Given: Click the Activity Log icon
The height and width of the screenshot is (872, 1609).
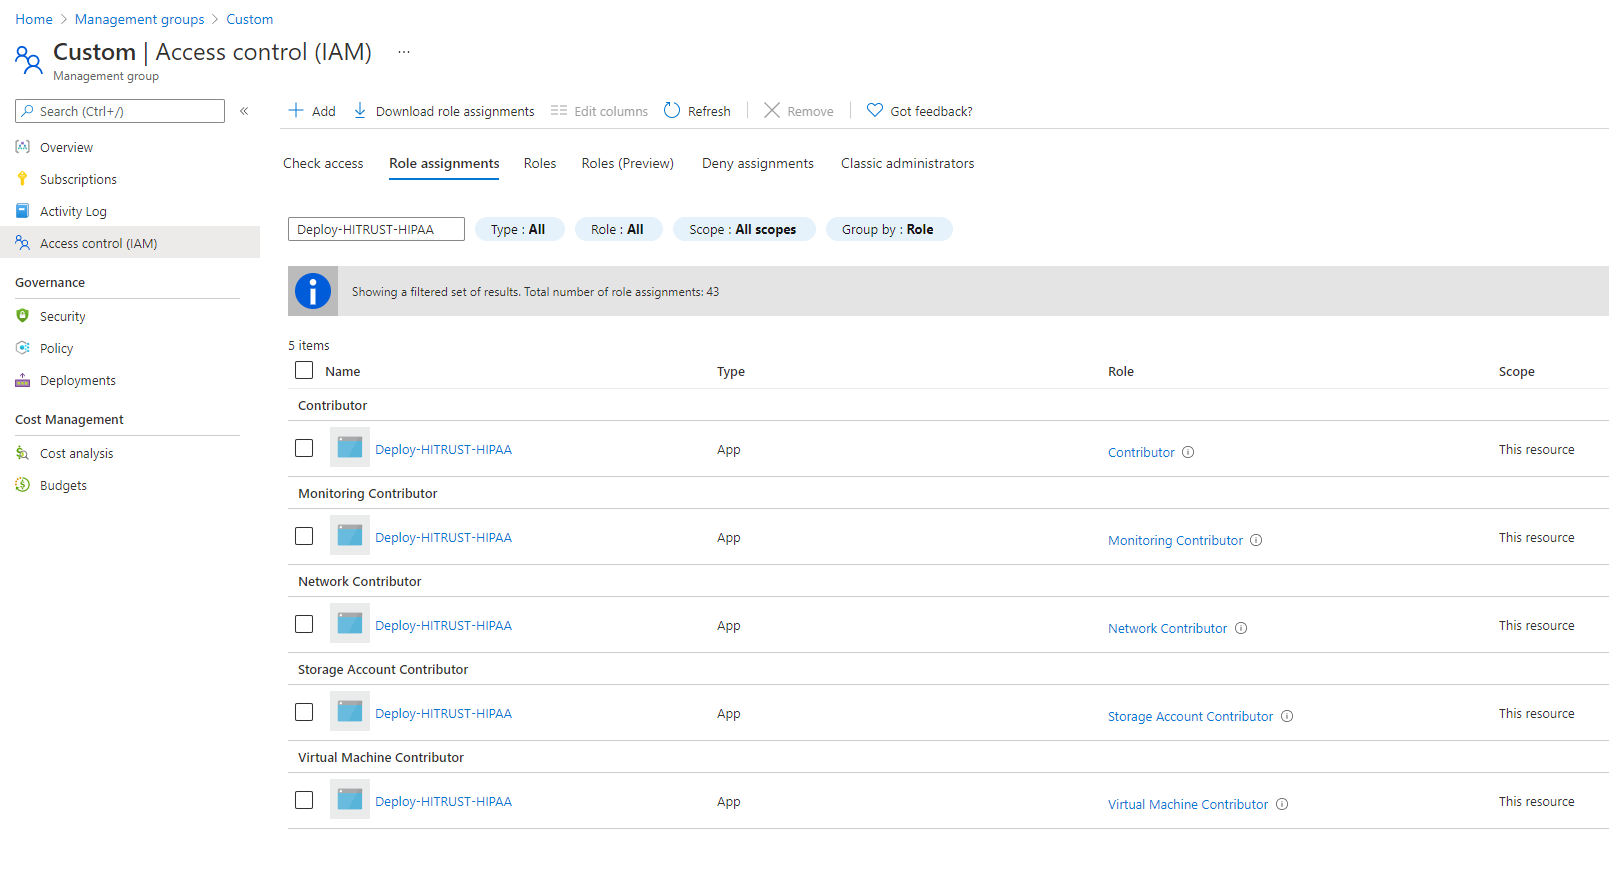Looking at the screenshot, I should (23, 211).
